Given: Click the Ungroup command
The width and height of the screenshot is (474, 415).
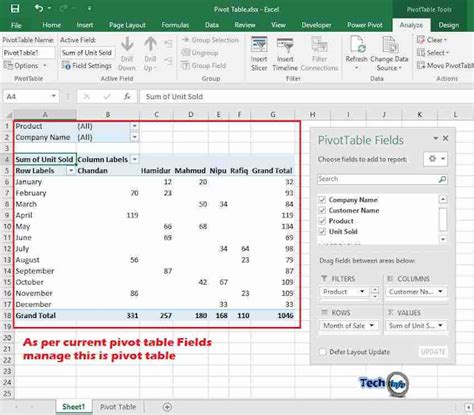Looking at the screenshot, I should [200, 53].
